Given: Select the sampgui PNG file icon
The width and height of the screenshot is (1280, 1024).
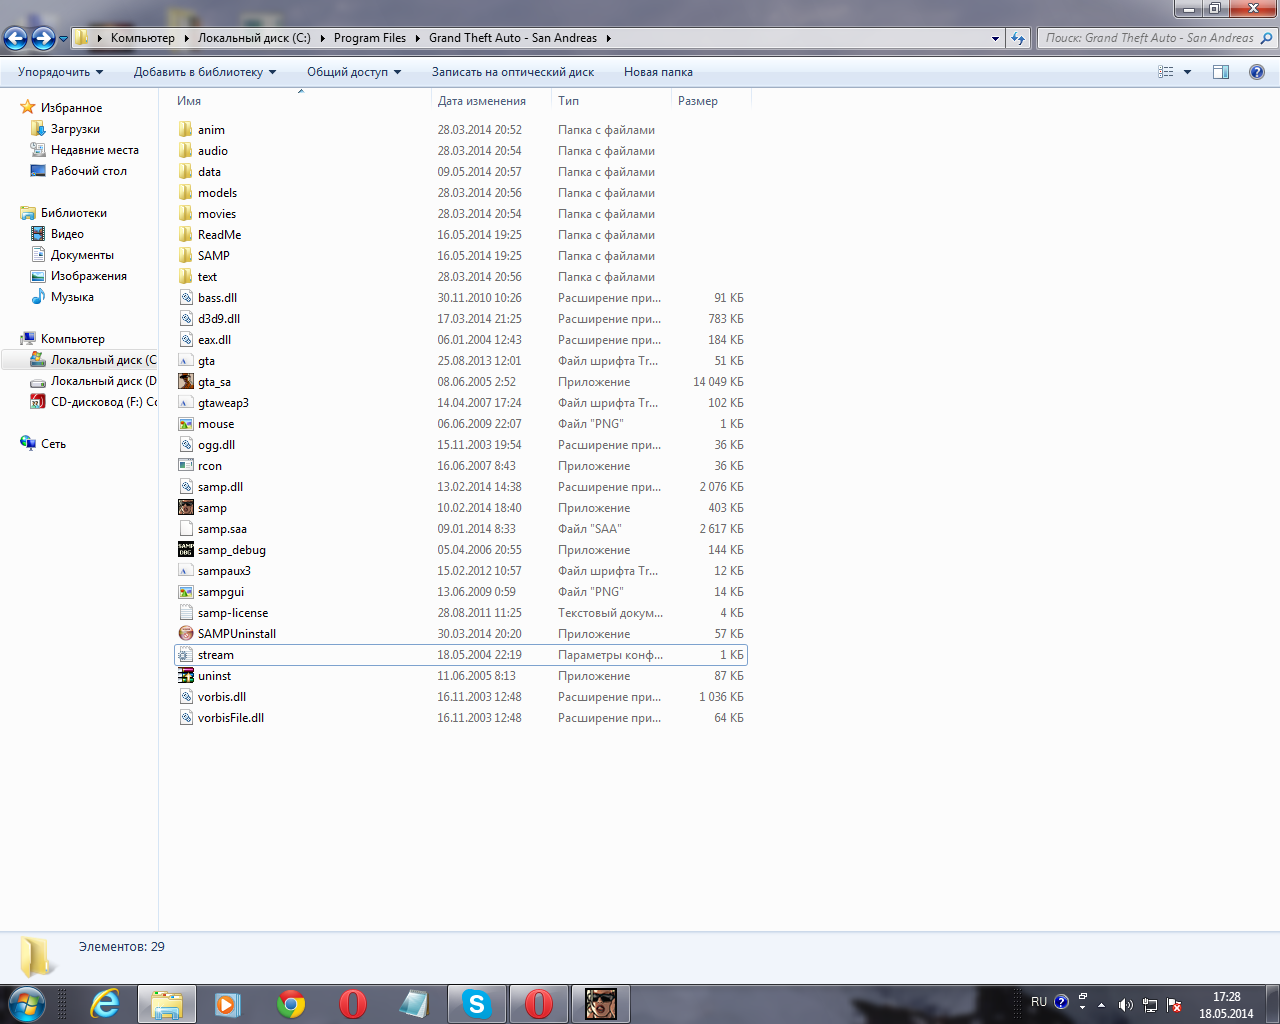Looking at the screenshot, I should pos(186,592).
